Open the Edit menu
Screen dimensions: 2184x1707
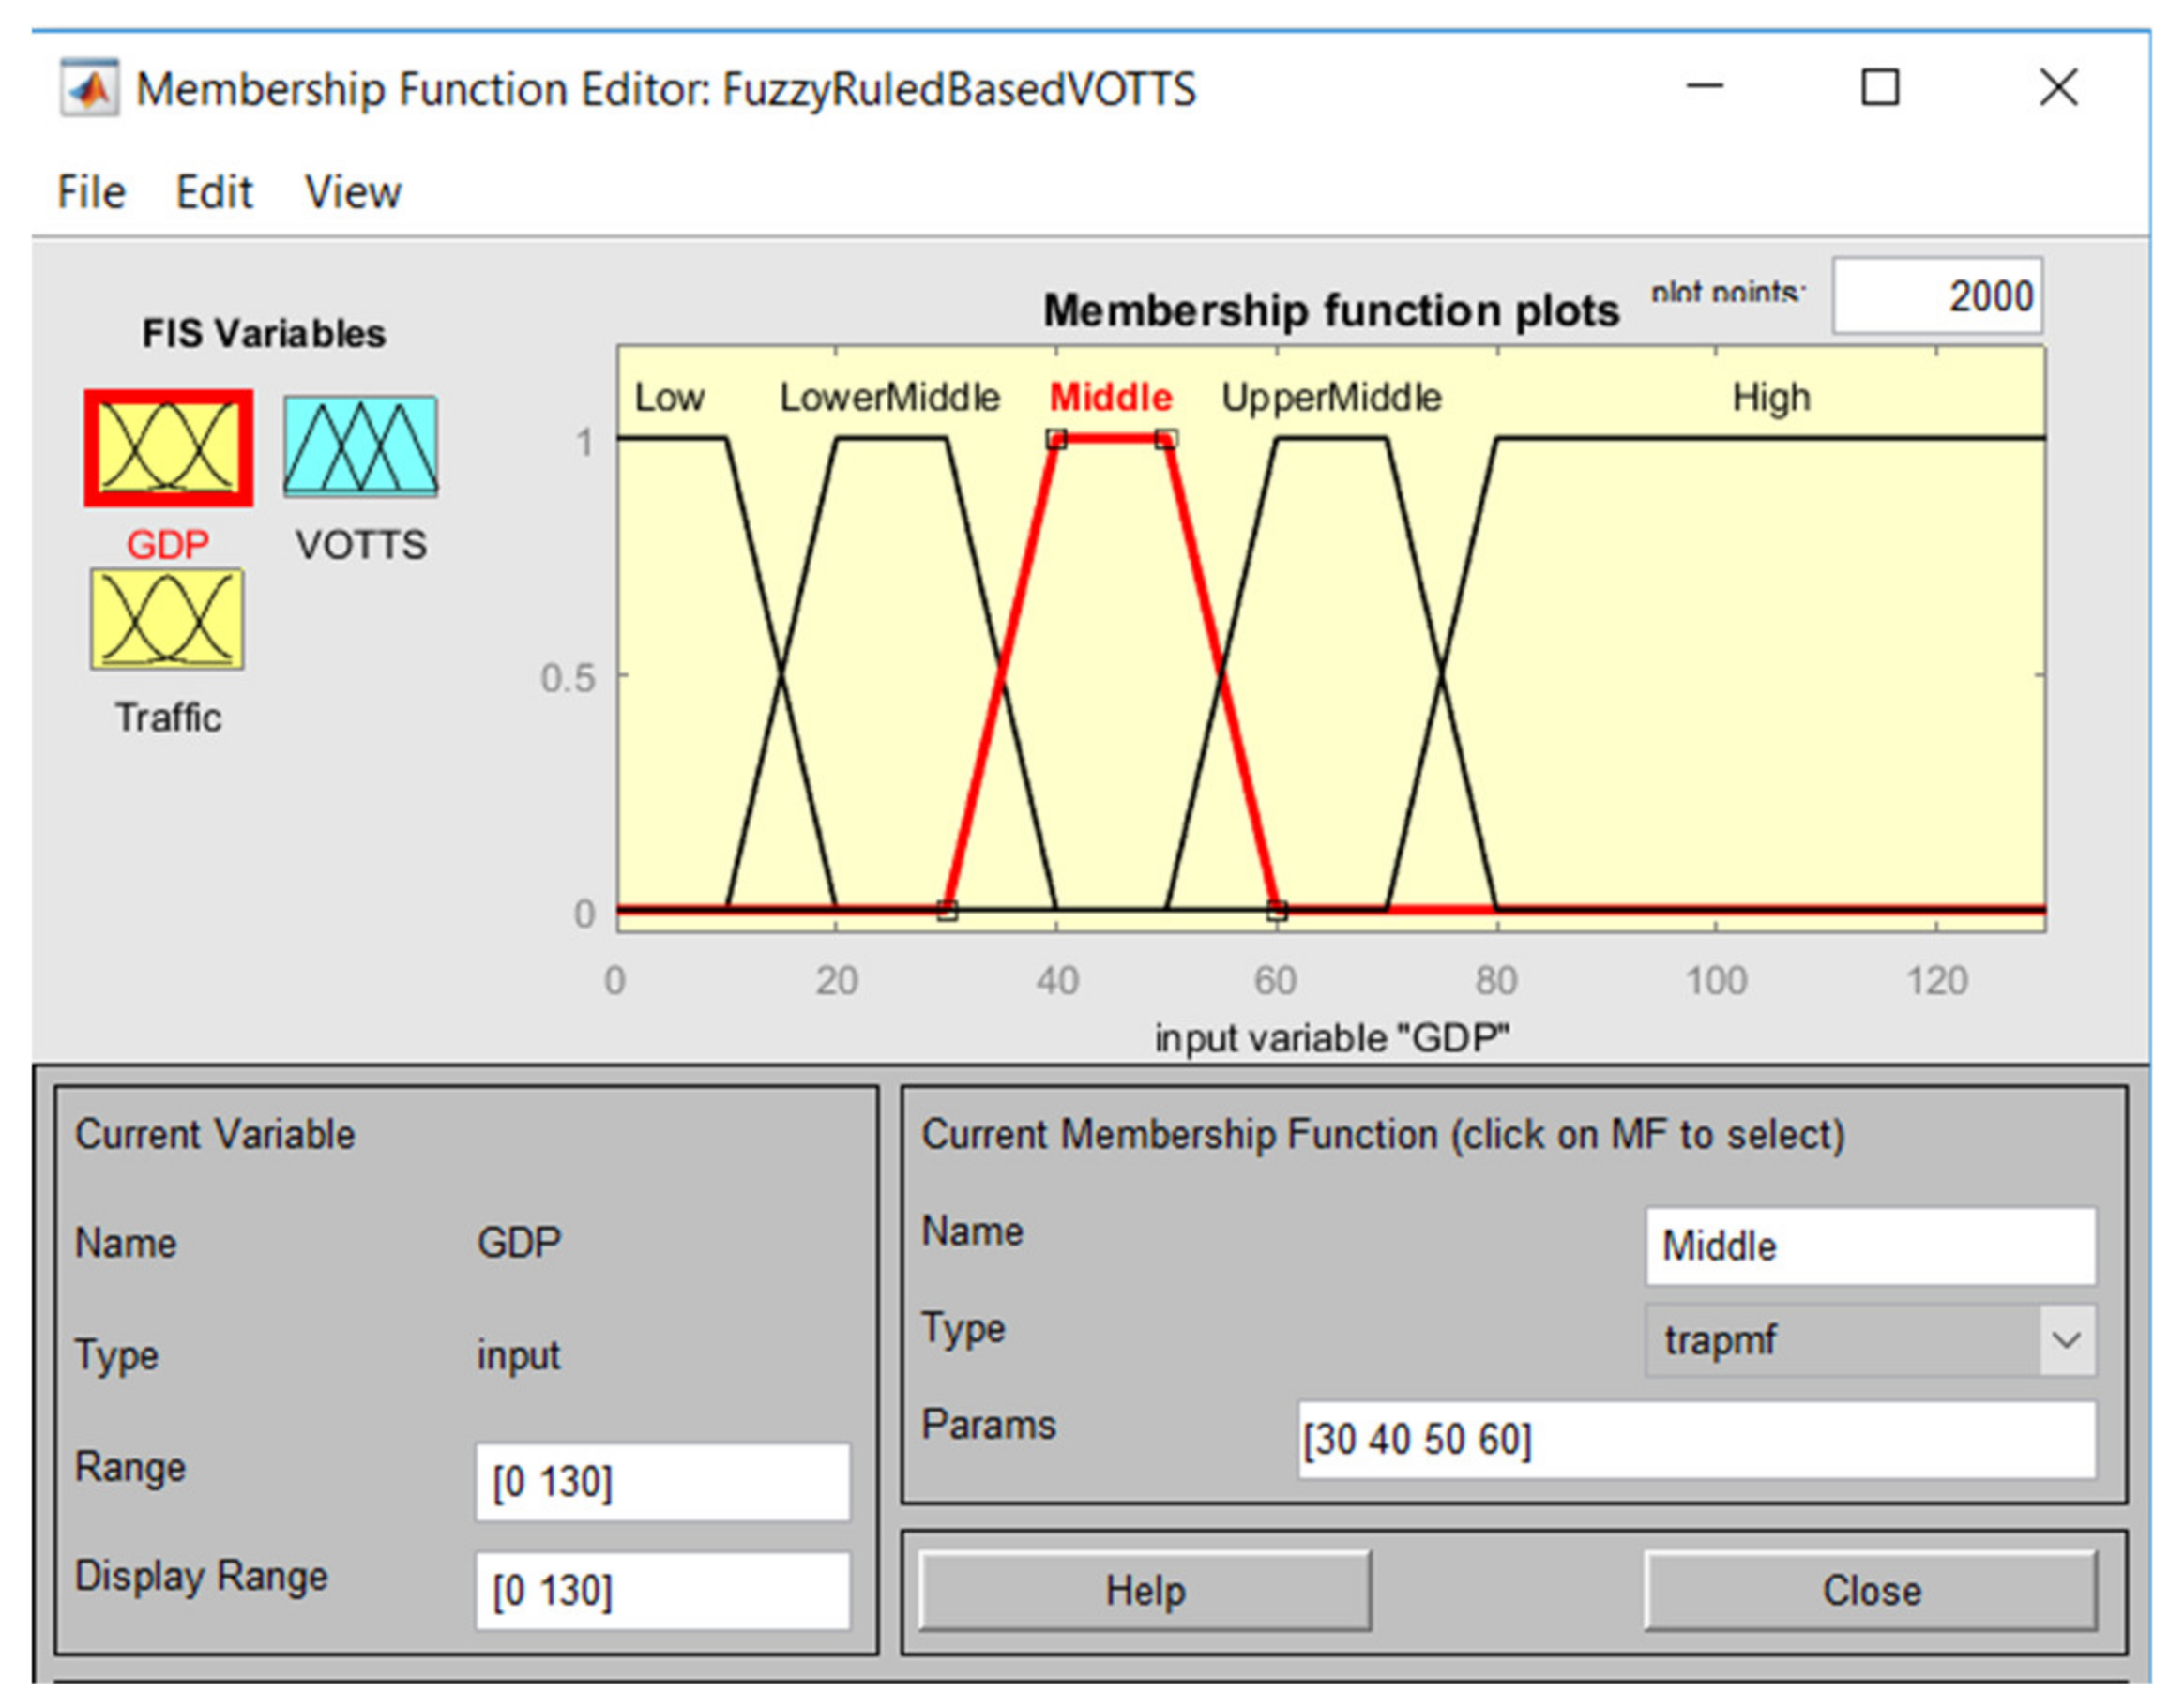click(x=214, y=192)
